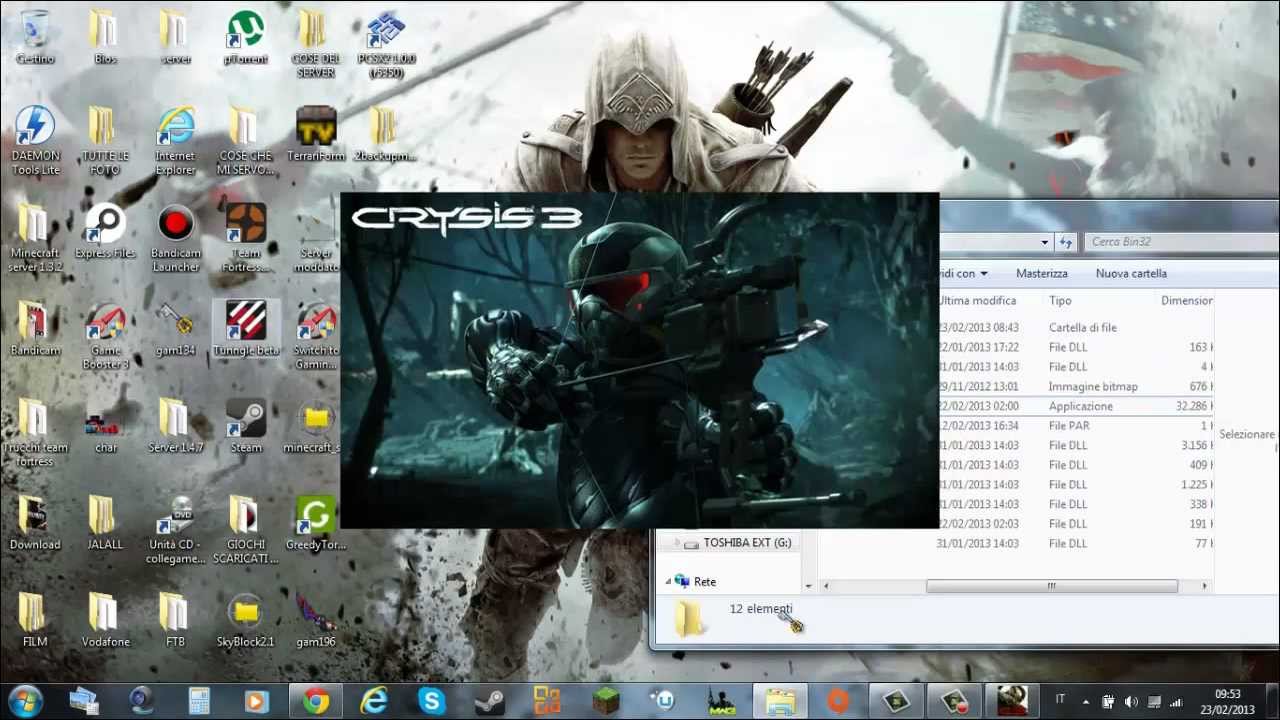Viewport: 1280px width, 720px height.
Task: Sort by the Dimensione column header
Action: [1186, 300]
